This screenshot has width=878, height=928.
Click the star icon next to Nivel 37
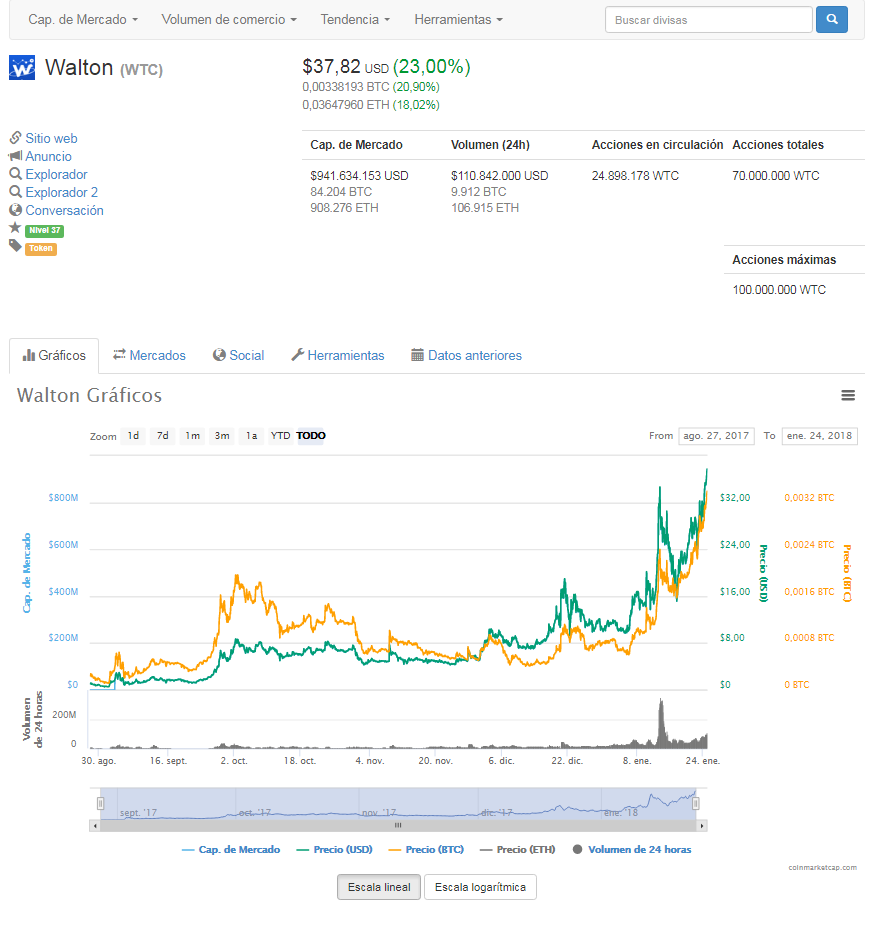[x=15, y=228]
